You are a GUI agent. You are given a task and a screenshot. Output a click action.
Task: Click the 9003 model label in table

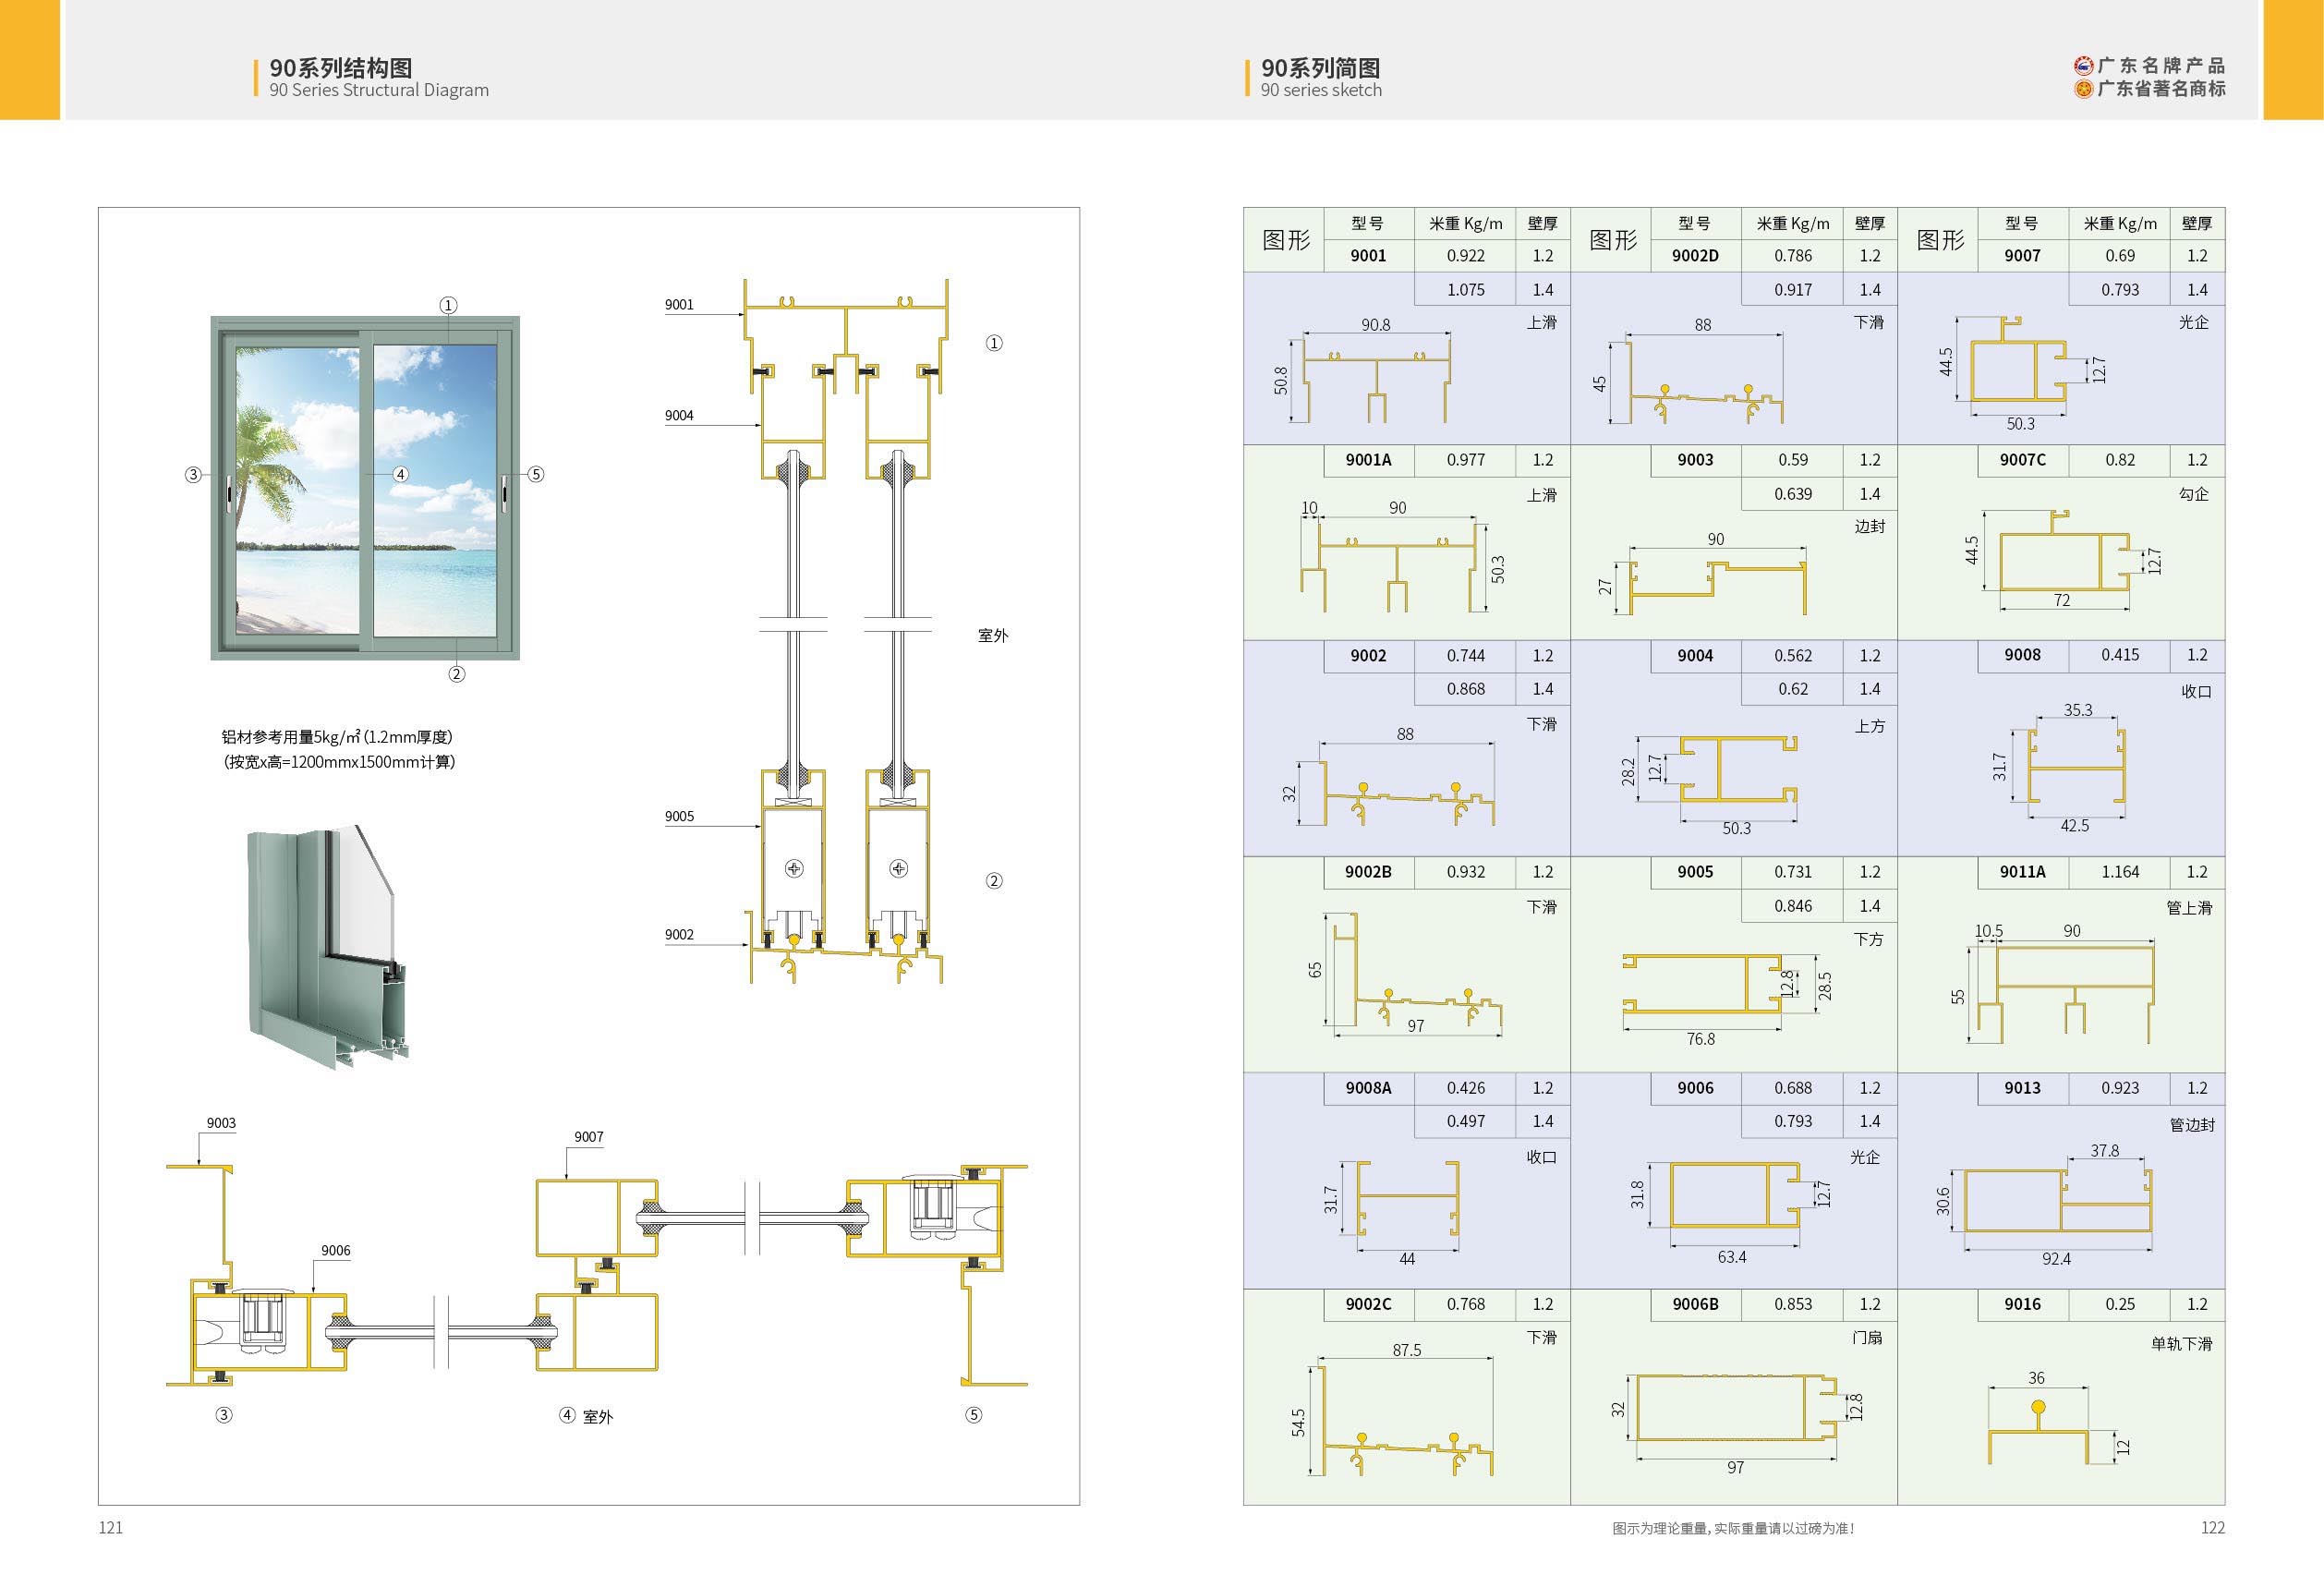(x=1695, y=460)
